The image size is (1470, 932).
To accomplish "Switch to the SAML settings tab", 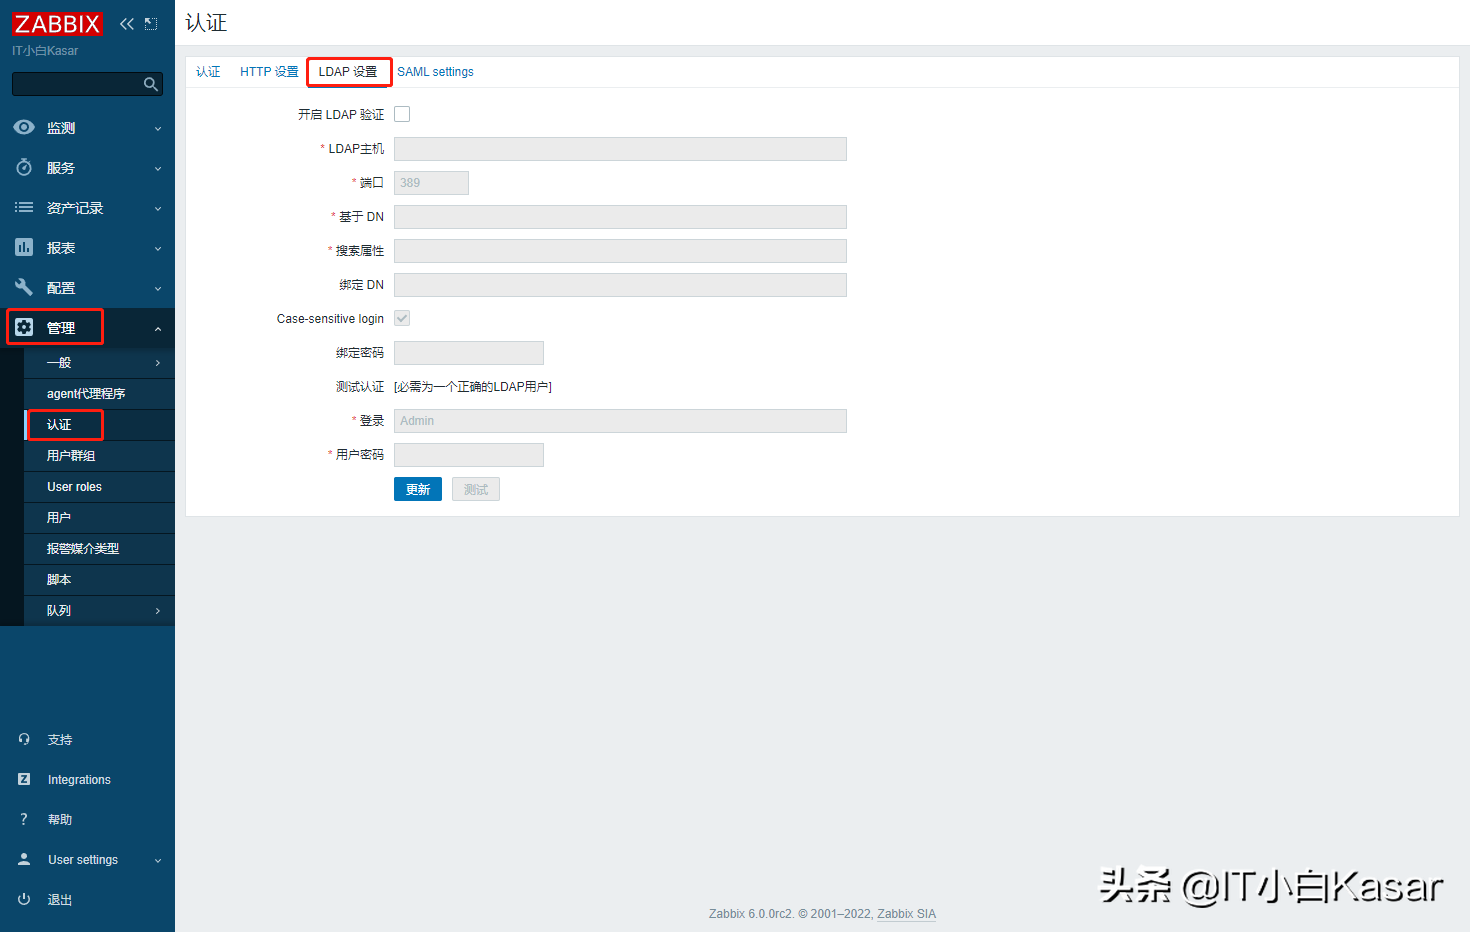I will pyautogui.click(x=435, y=72).
